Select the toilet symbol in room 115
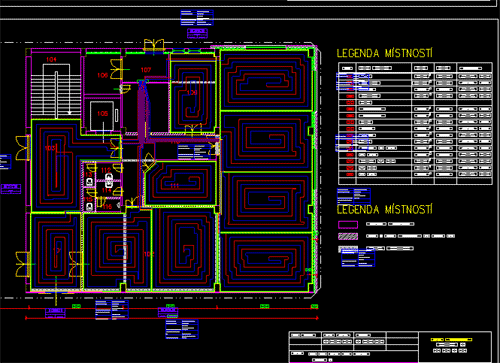 89,207
